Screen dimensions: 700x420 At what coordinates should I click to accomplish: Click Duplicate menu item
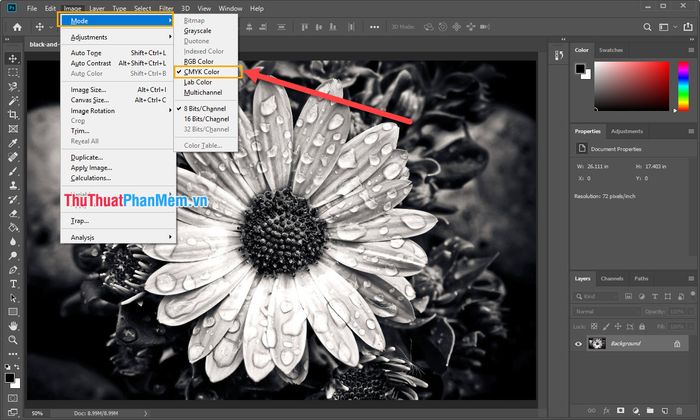118,157
